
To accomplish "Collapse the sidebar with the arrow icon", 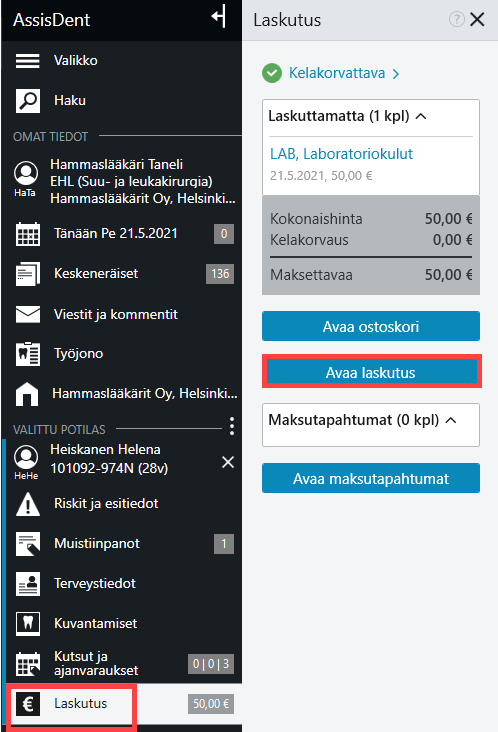I will (x=219, y=17).
